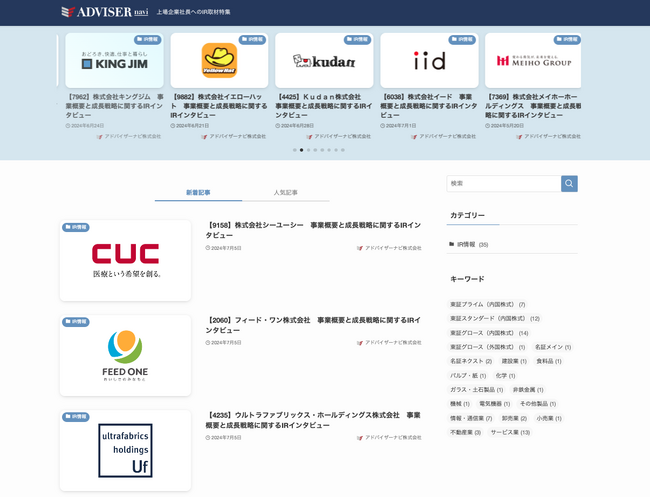Click author icon under KING JIM card

coord(99,136)
